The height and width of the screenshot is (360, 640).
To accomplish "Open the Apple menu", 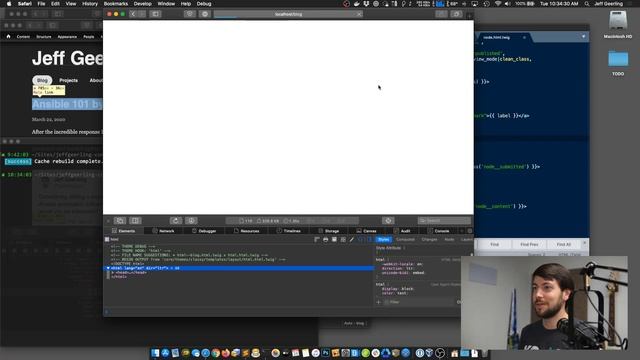I will pyautogui.click(x=9, y=4).
